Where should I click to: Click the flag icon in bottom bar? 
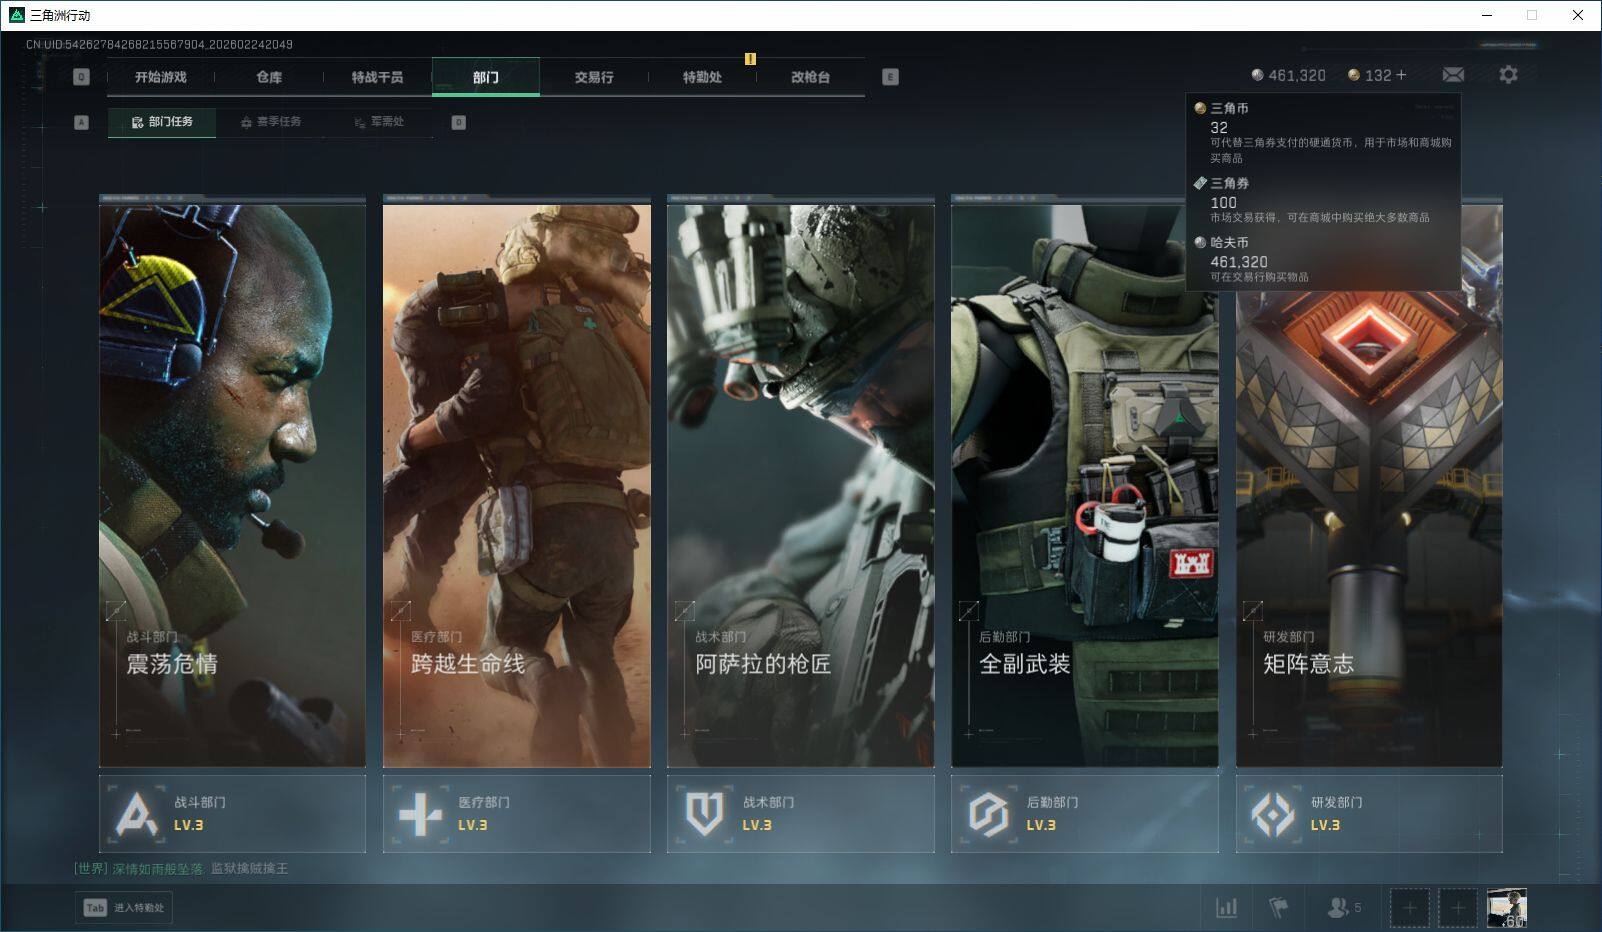pos(1278,908)
